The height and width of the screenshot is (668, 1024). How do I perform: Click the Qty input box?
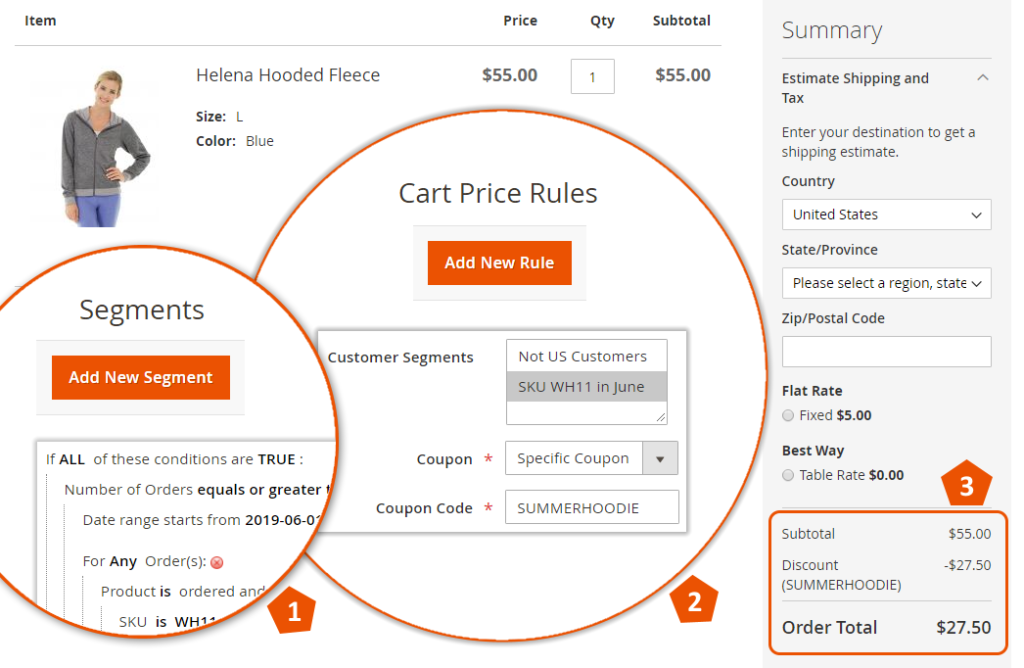coord(592,76)
